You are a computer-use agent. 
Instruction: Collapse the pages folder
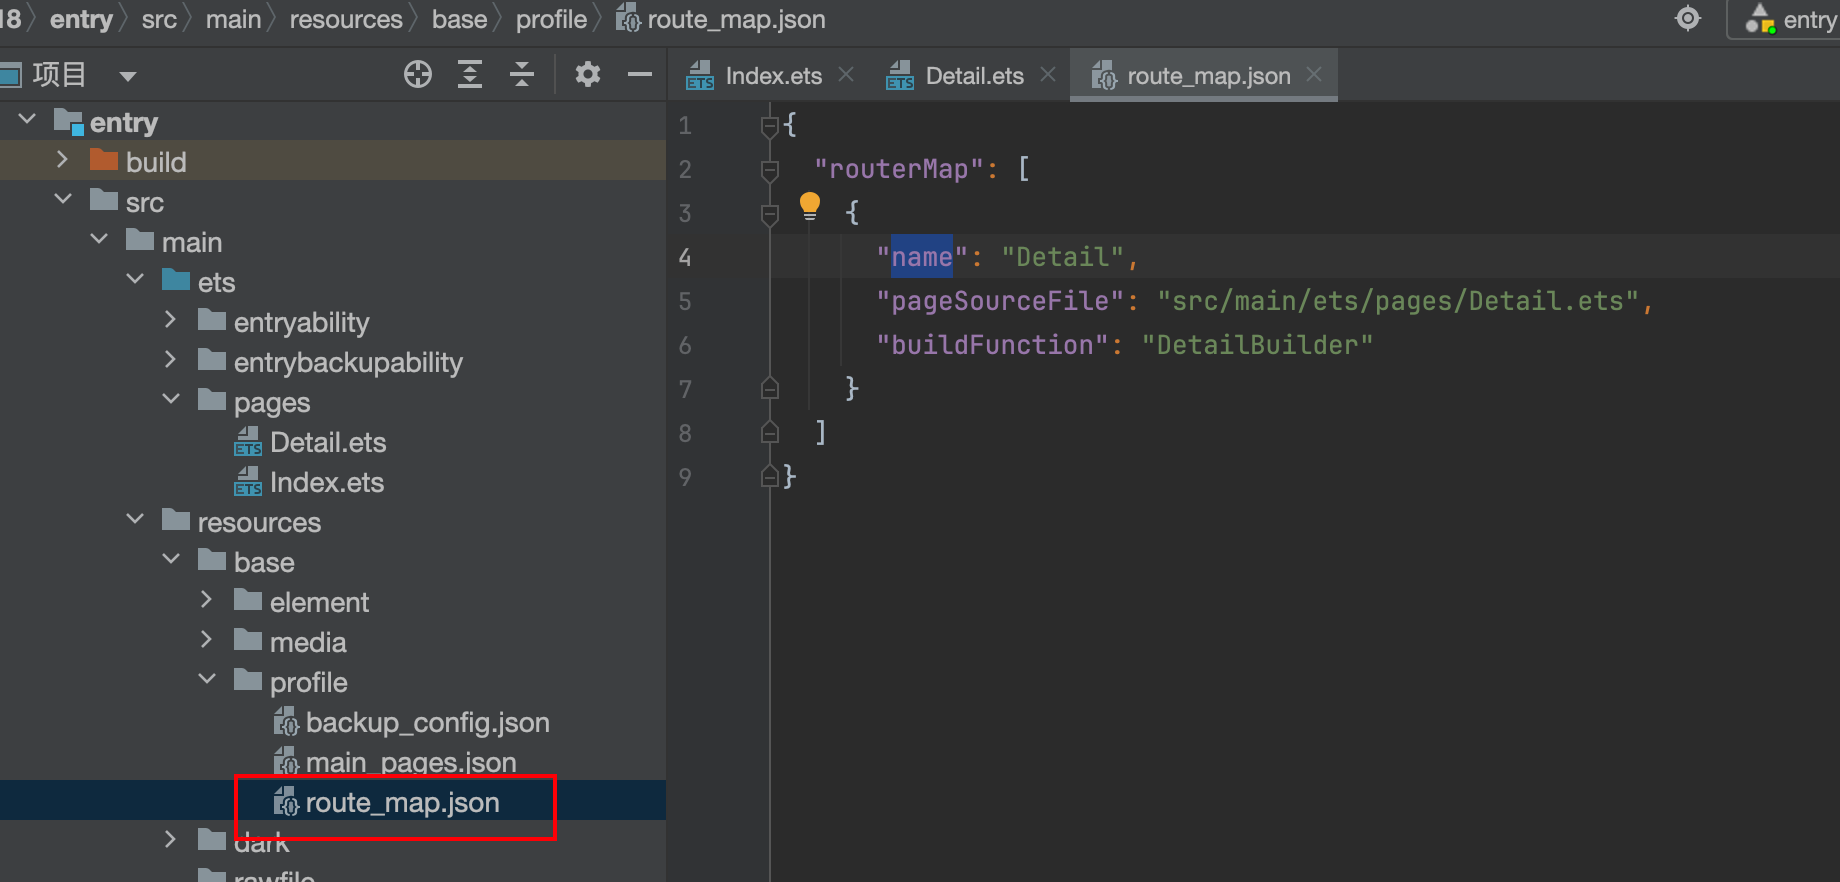coord(171,400)
